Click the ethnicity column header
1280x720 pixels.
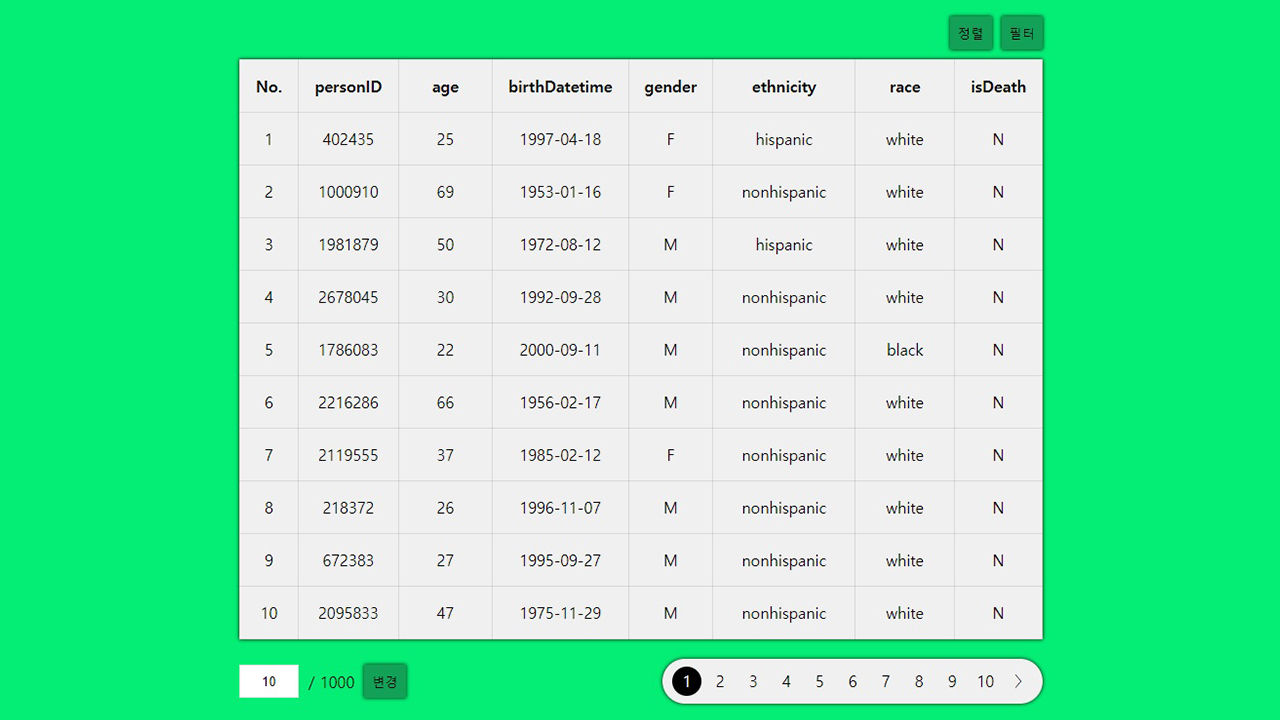click(x=784, y=87)
